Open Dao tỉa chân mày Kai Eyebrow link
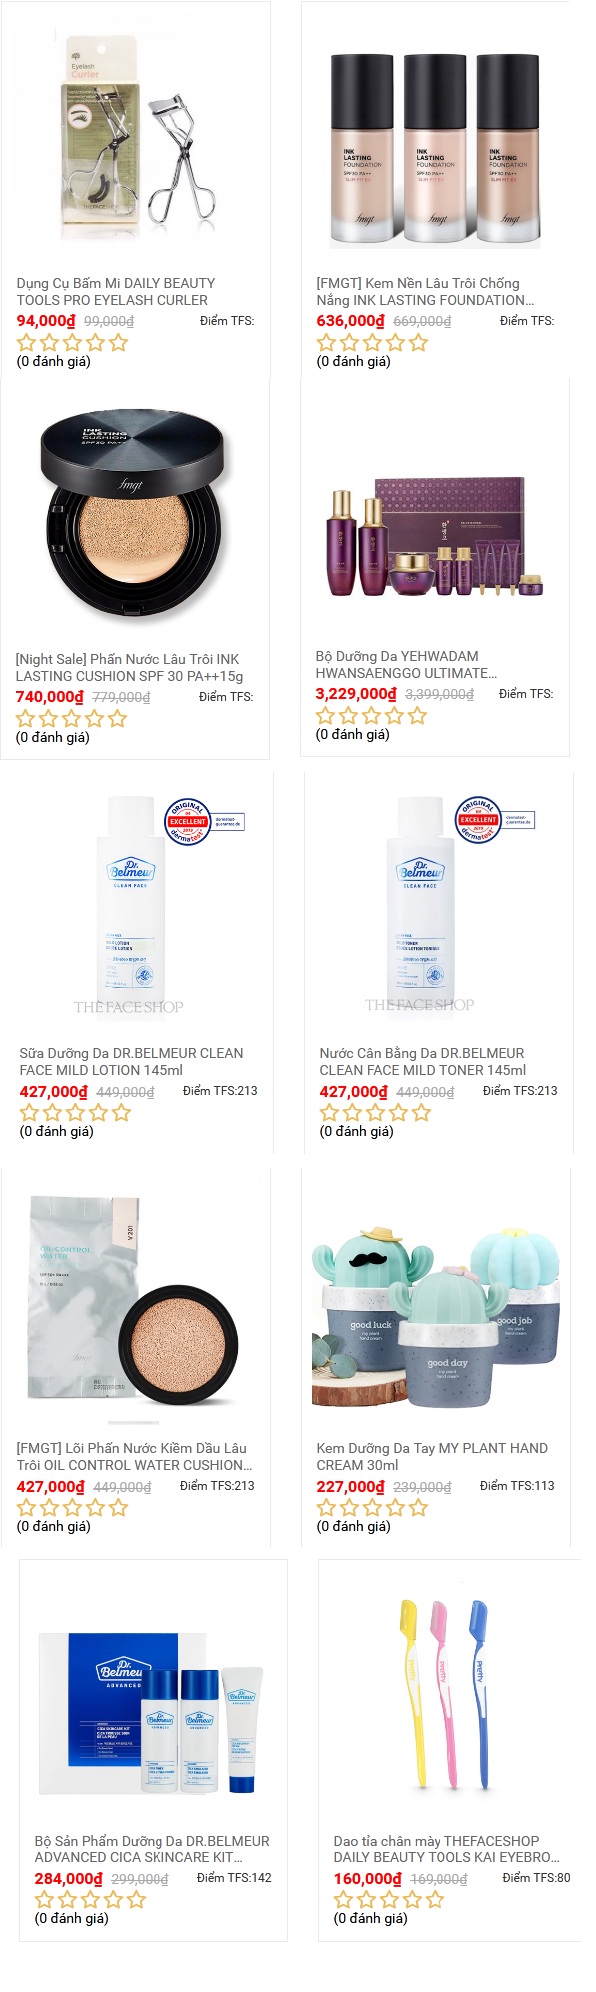 [446, 1848]
